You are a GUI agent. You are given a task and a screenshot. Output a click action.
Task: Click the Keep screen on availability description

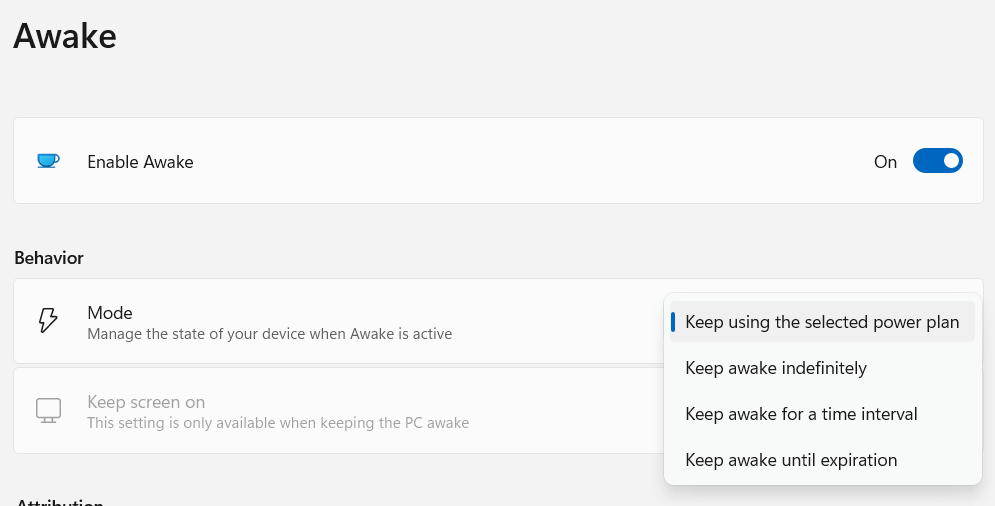pyautogui.click(x=278, y=423)
